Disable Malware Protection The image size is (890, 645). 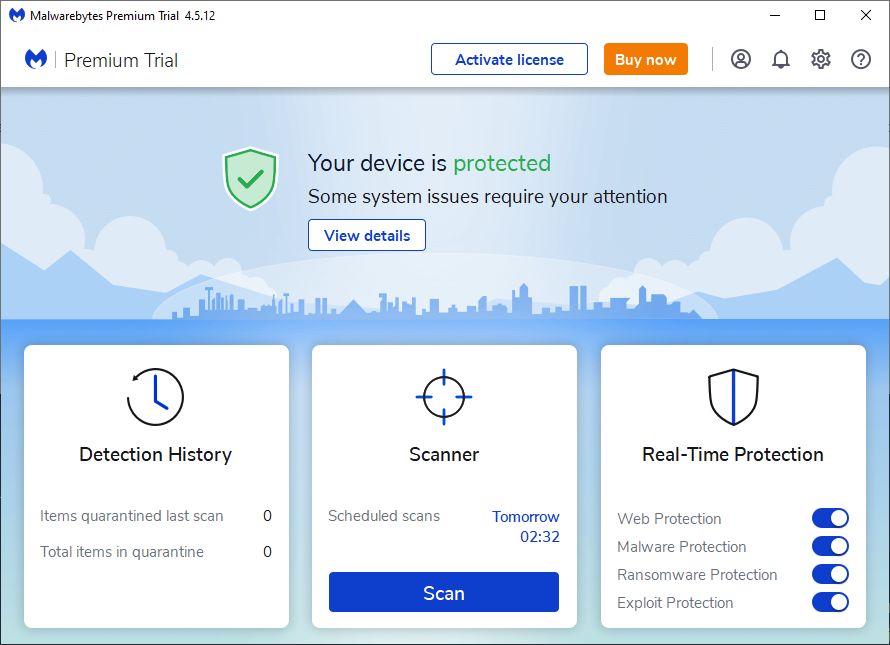[830, 546]
